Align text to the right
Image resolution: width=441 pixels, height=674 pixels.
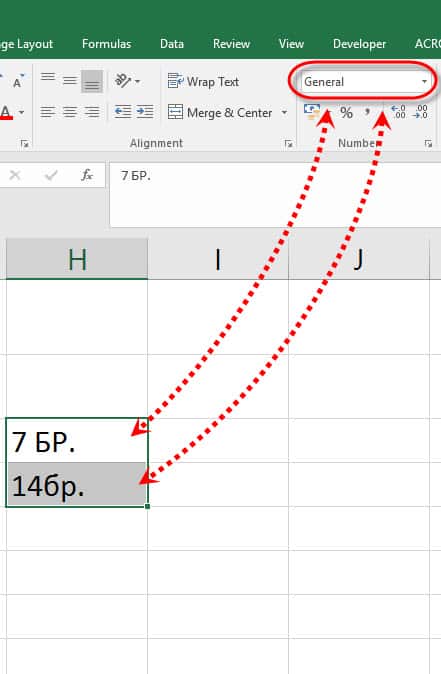pyautogui.click(x=92, y=112)
